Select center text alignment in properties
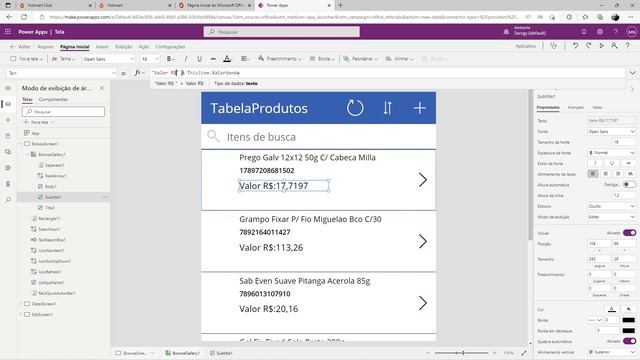Screen dimensions: 640x360 click(606, 174)
